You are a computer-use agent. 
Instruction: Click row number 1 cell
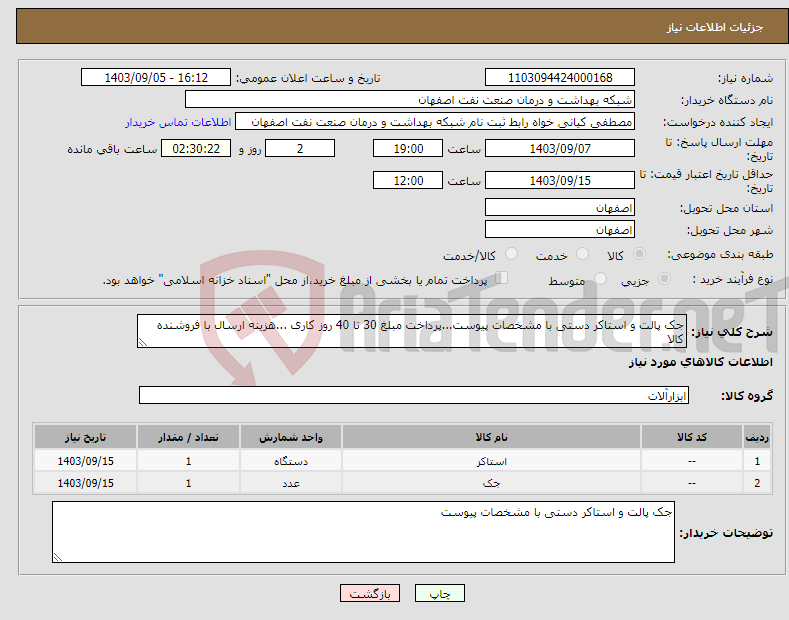757,460
